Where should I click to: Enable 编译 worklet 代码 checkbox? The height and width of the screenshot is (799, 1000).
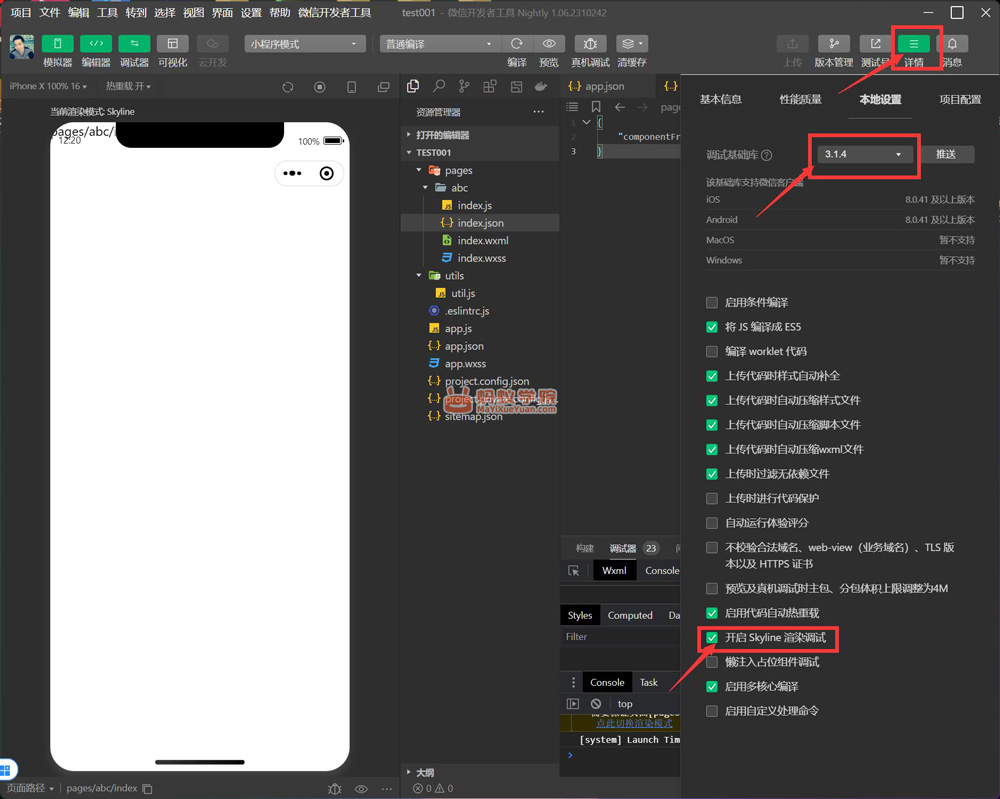click(x=712, y=351)
